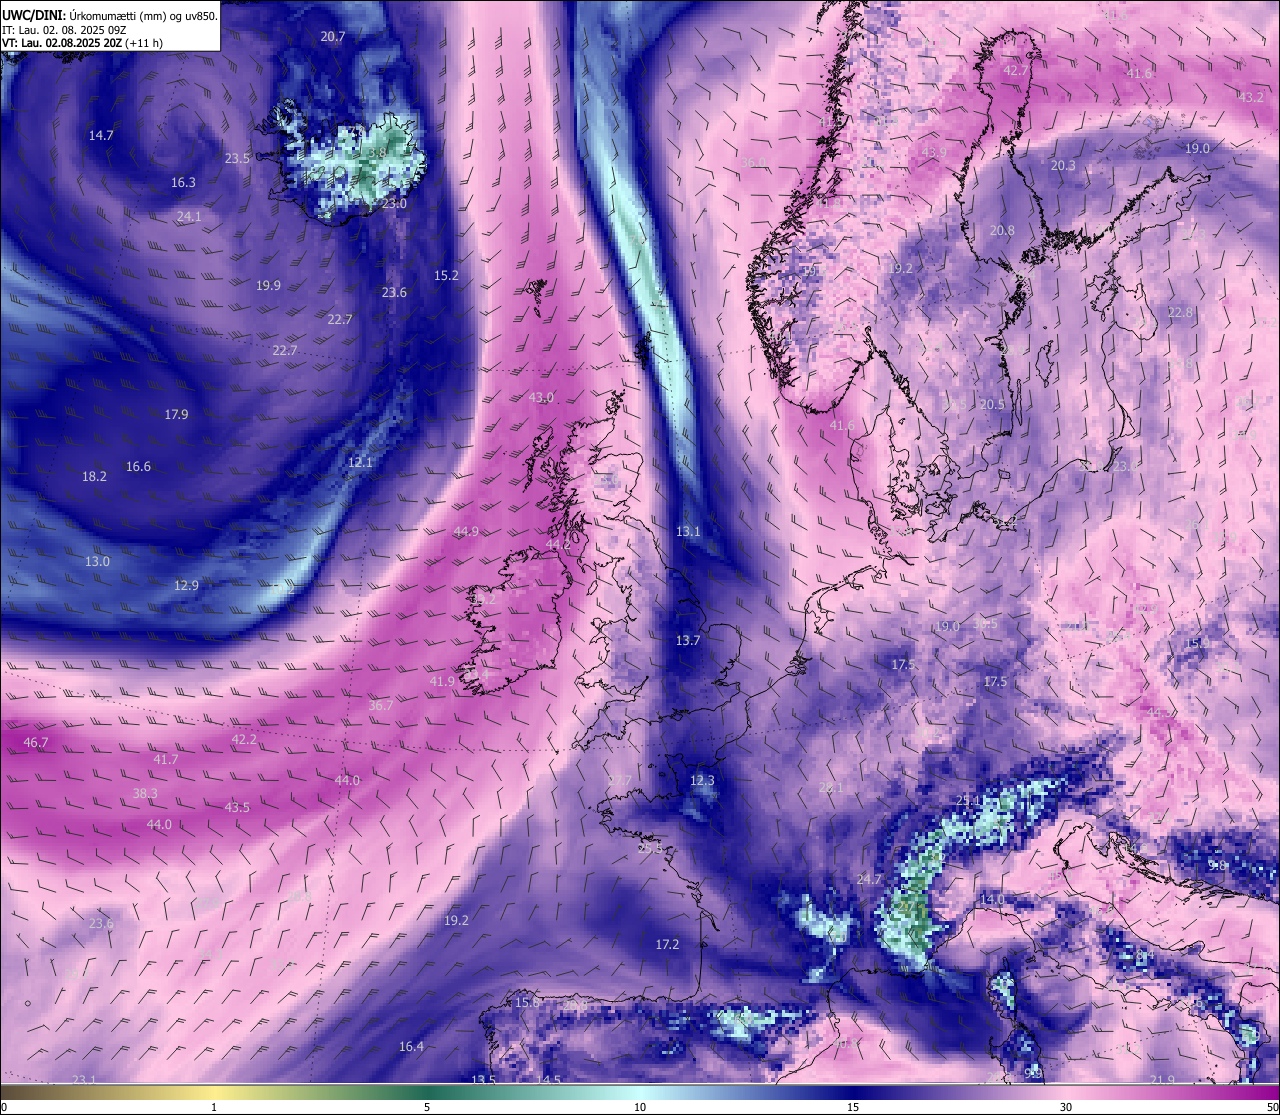The width and height of the screenshot is (1280, 1115).
Task: Click the 18.2 value label
Action: point(94,476)
